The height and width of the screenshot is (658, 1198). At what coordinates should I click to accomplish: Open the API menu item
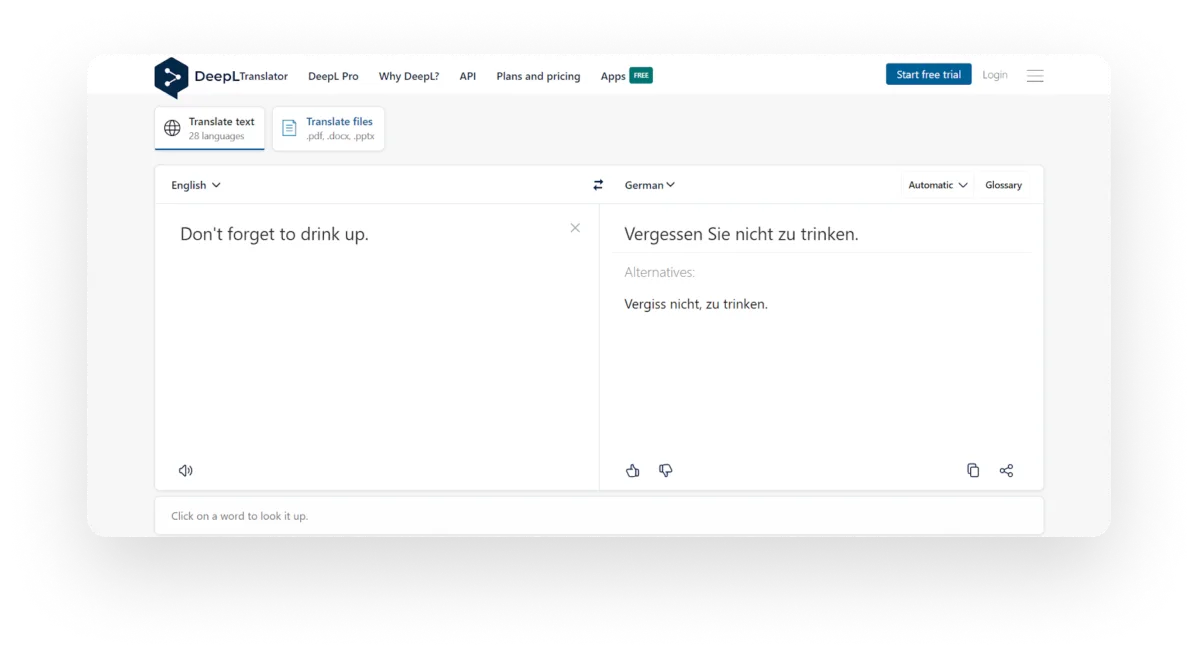tap(467, 75)
